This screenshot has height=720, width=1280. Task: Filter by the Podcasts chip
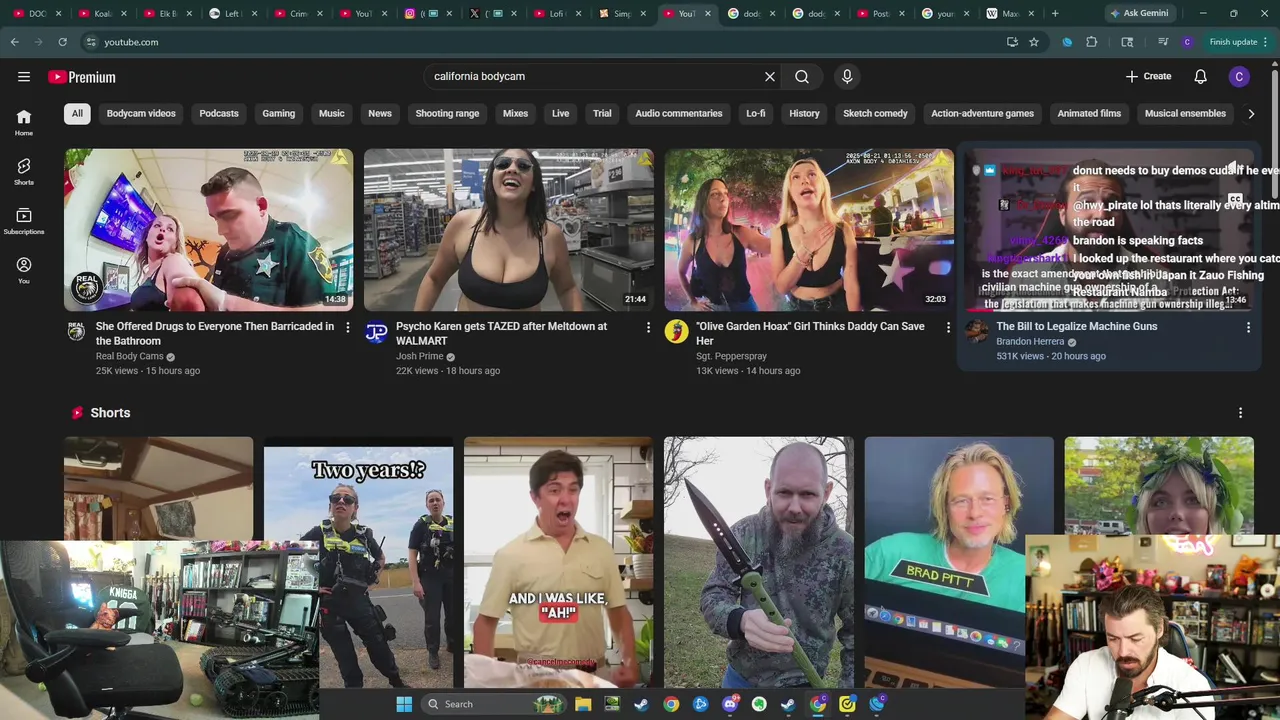pyautogui.click(x=219, y=113)
